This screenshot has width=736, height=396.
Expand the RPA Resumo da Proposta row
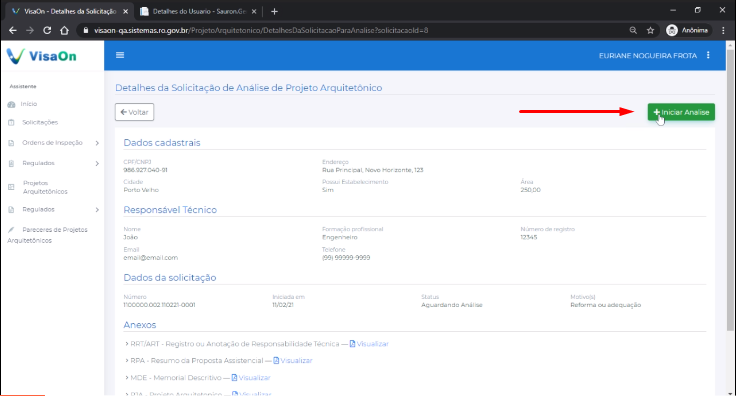pyautogui.click(x=127, y=361)
